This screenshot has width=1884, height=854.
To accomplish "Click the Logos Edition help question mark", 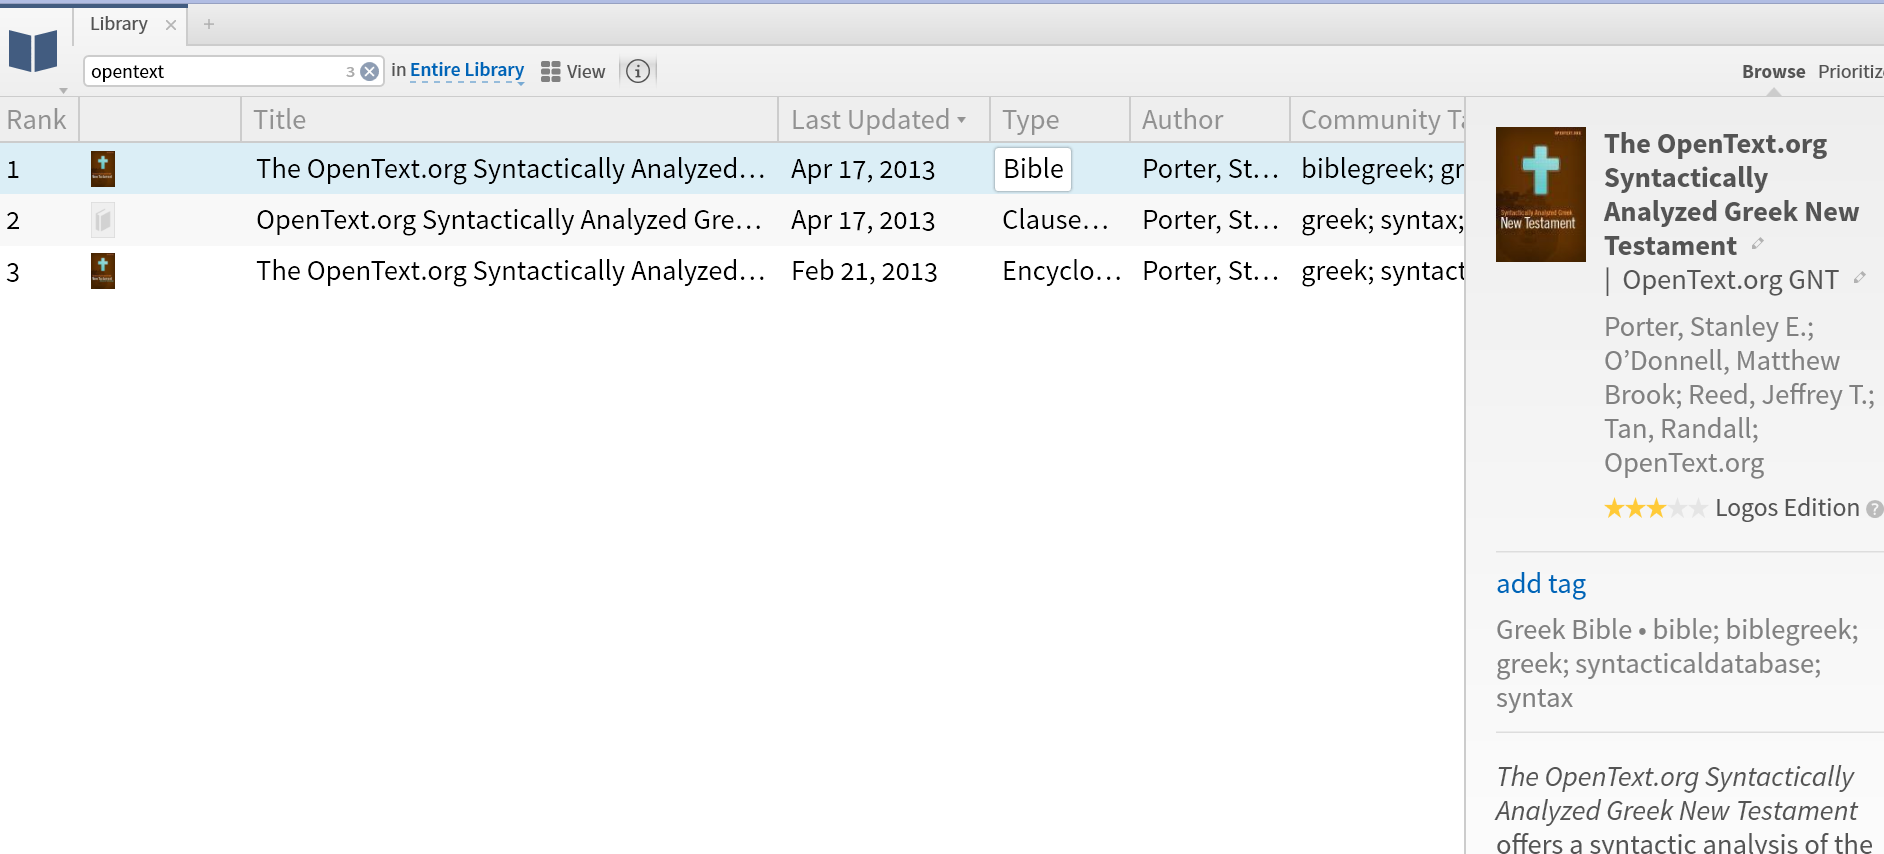I will click(x=1874, y=509).
